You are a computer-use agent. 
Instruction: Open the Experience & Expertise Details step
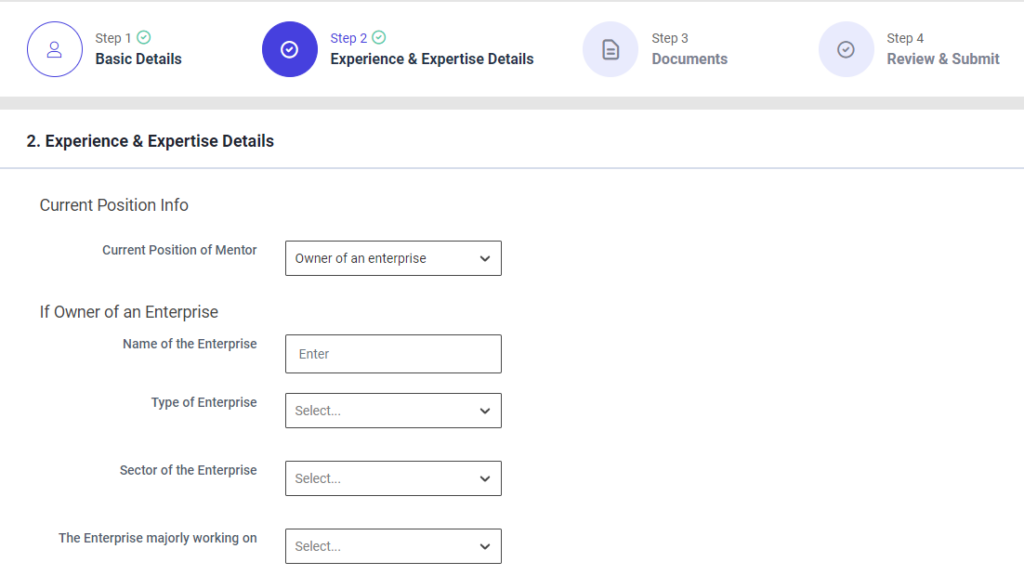431,59
